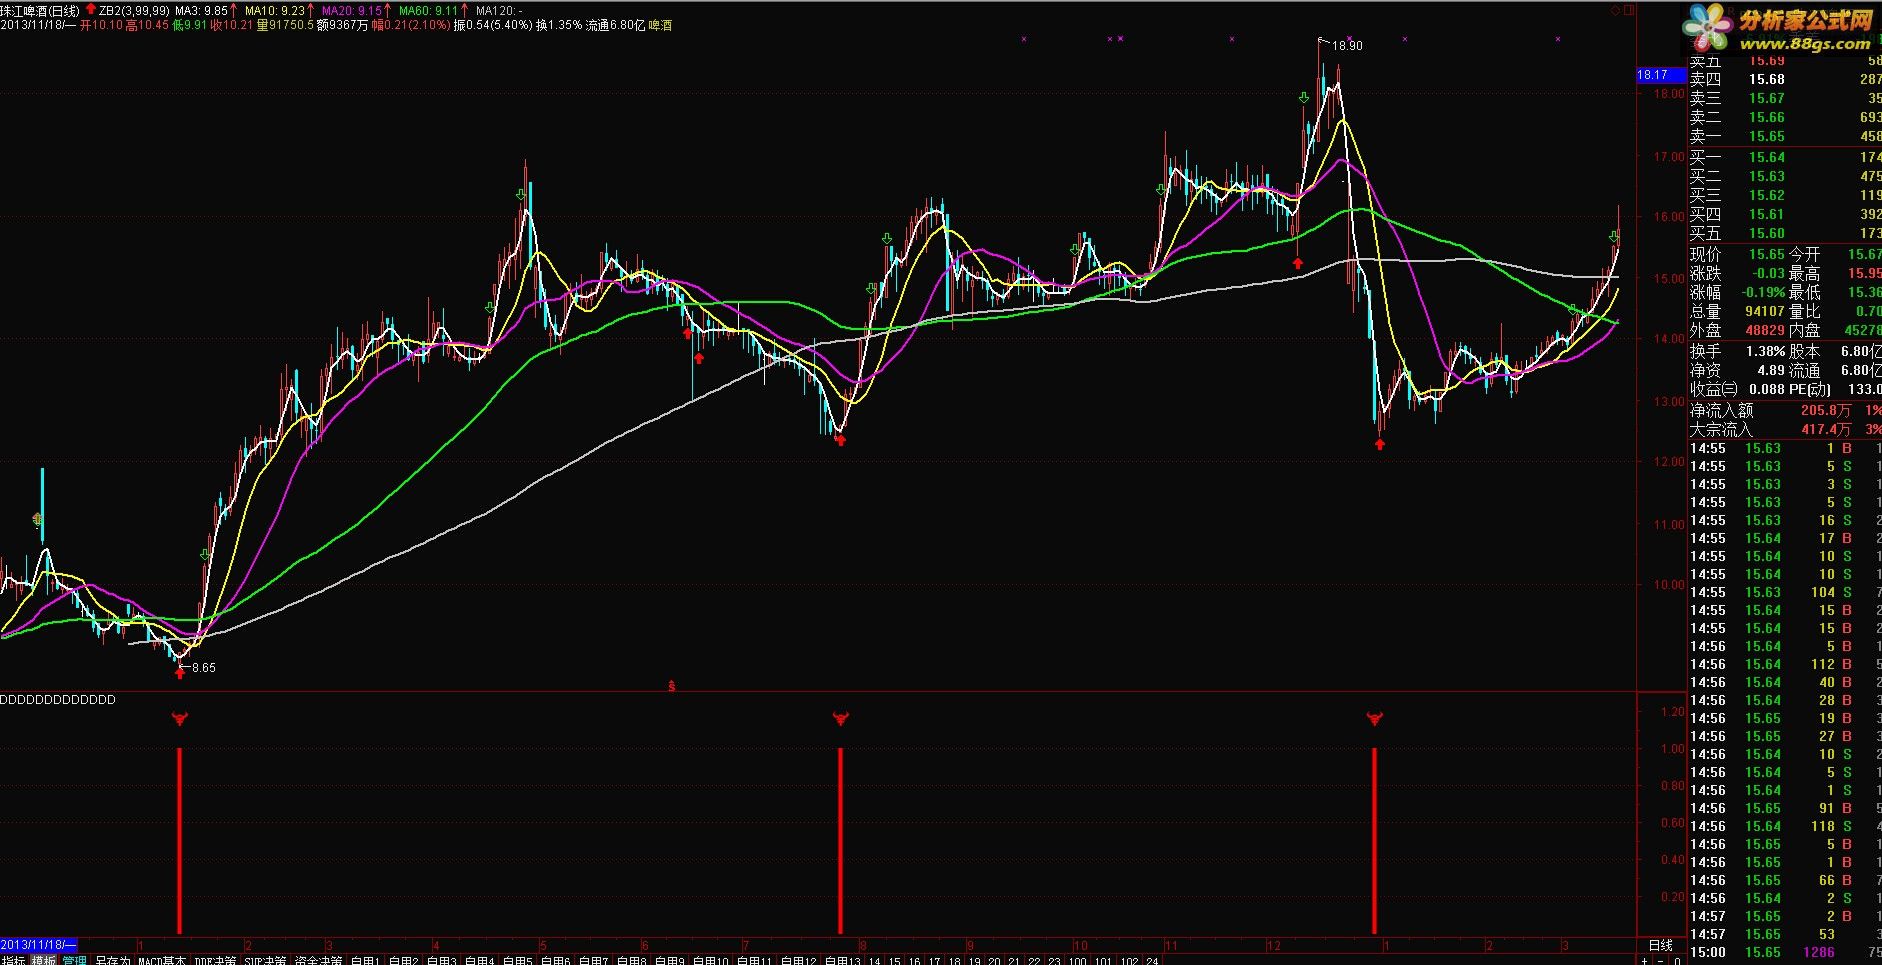Select the 自用2 template tab
Image resolution: width=1882 pixels, height=965 pixels.
click(403, 960)
